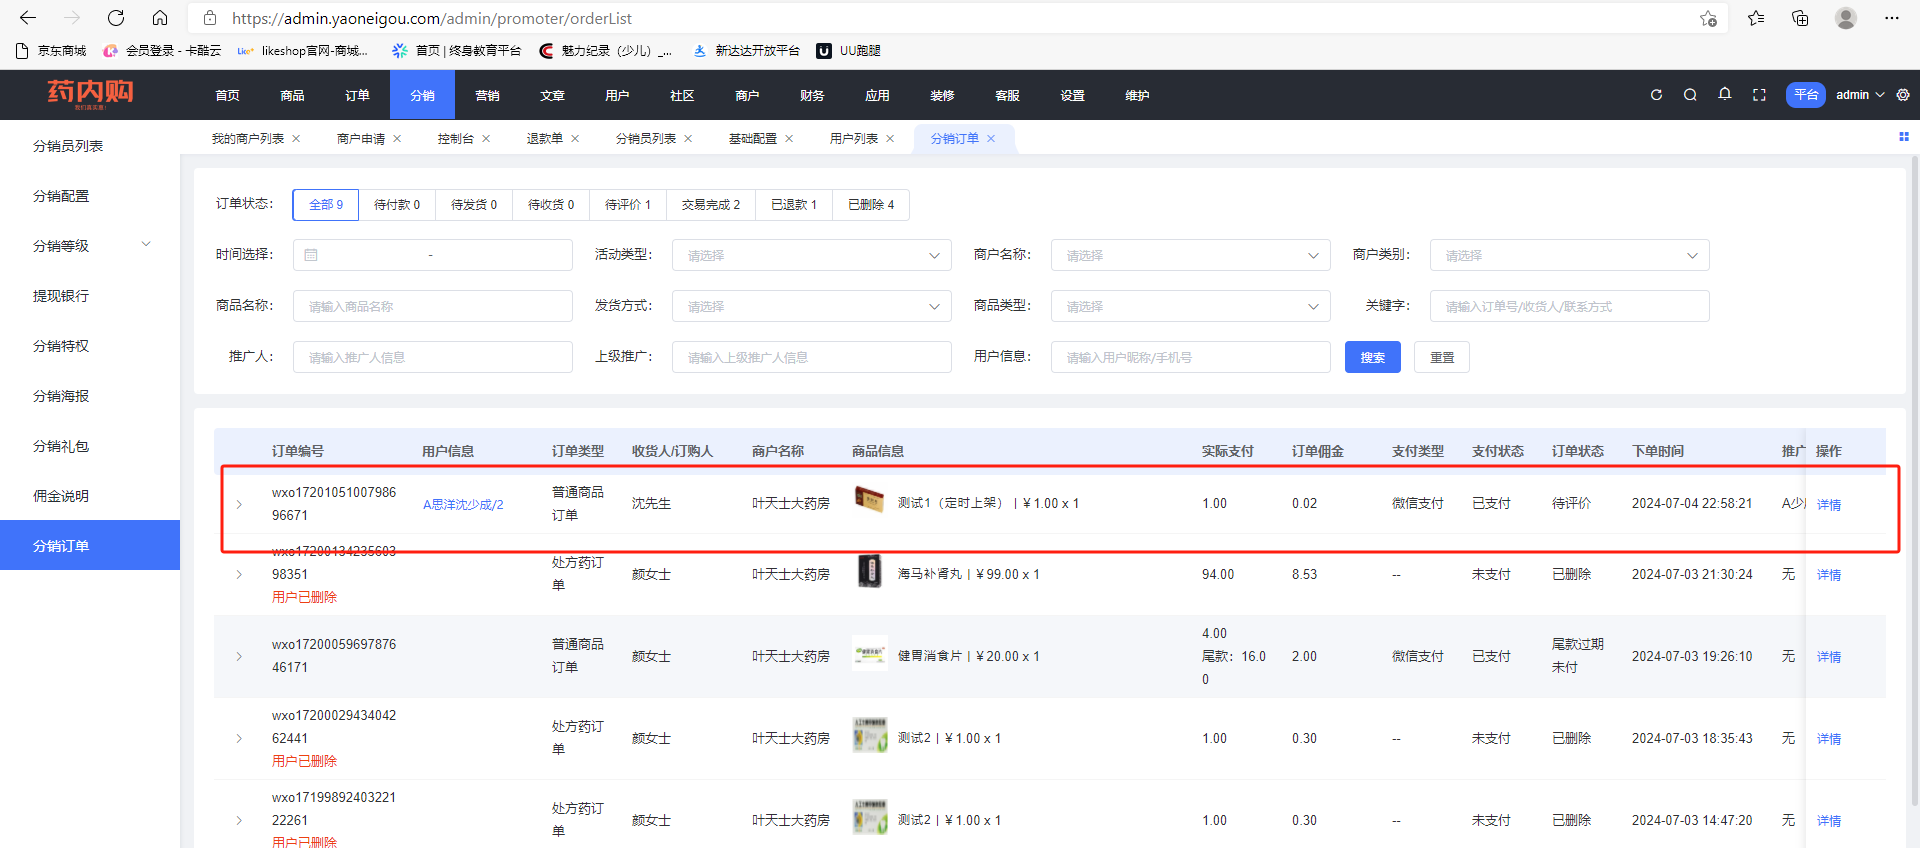Click the 推广人 input field
This screenshot has width=1920, height=848.
[x=433, y=357]
